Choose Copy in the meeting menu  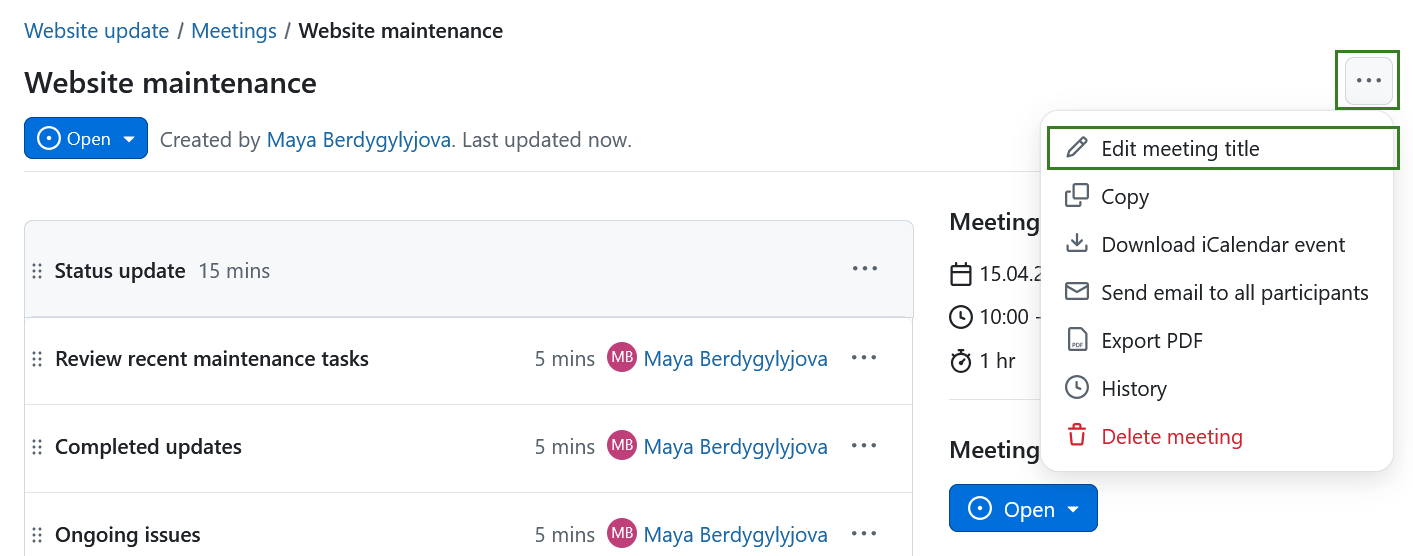1124,197
